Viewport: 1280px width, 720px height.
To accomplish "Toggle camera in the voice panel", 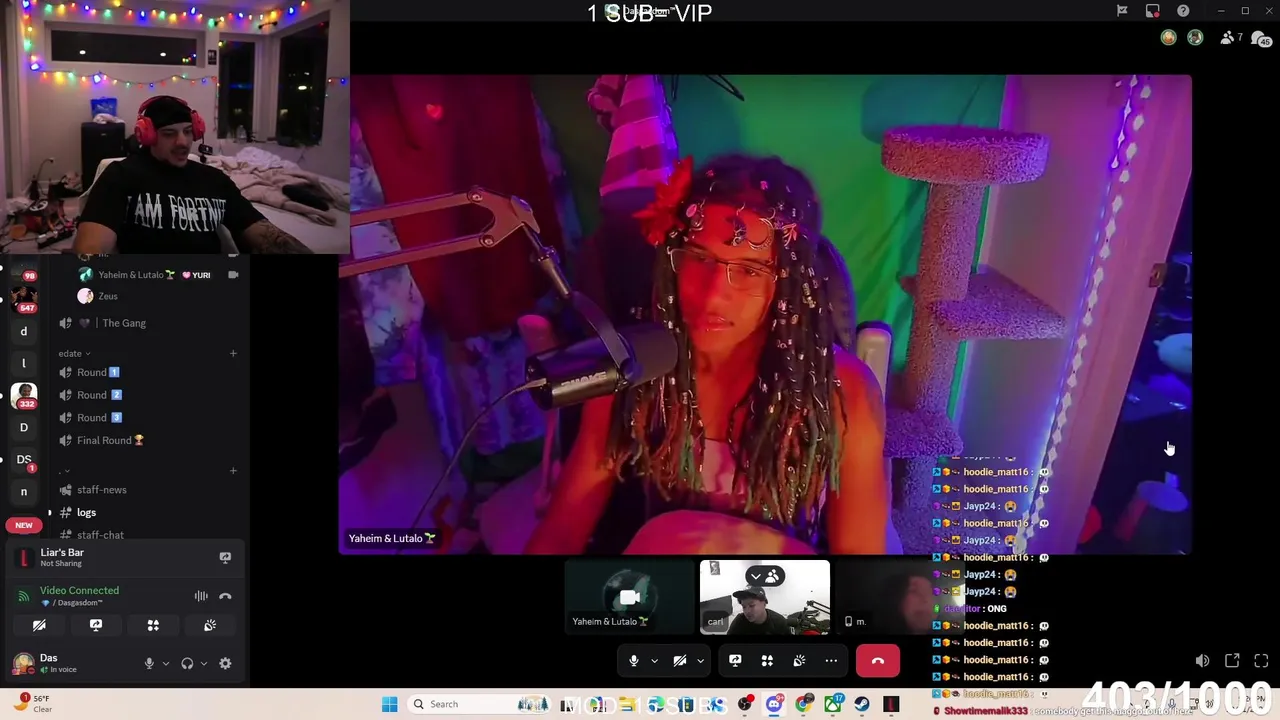I will point(39,625).
